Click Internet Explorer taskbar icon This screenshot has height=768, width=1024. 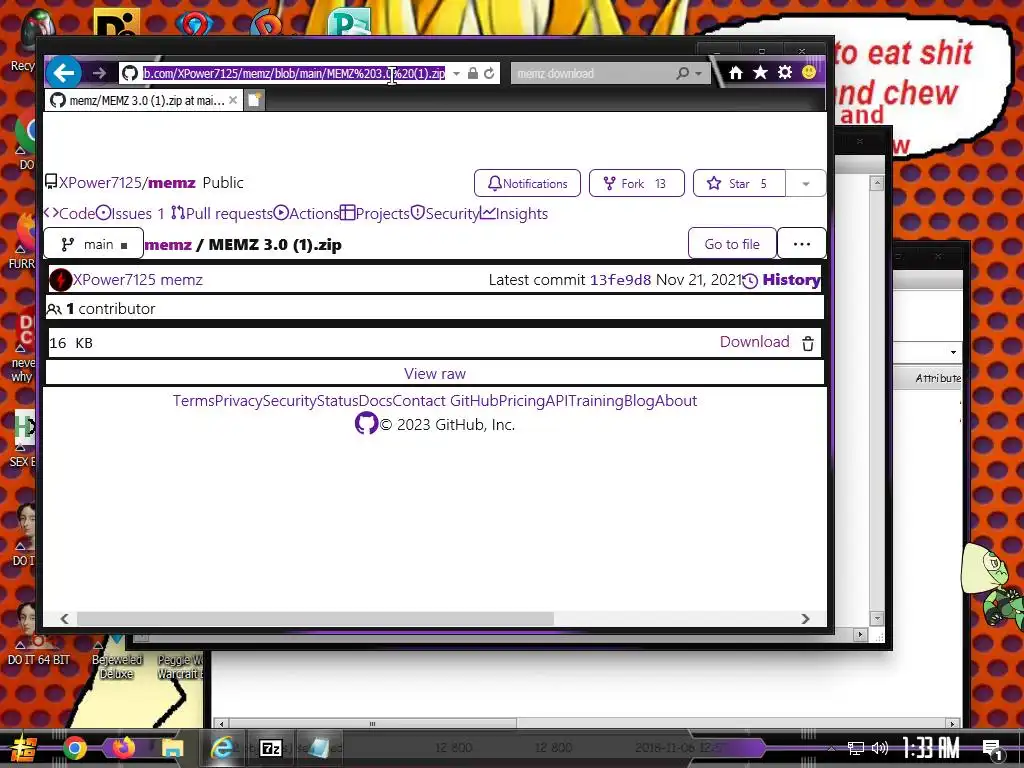(221, 748)
